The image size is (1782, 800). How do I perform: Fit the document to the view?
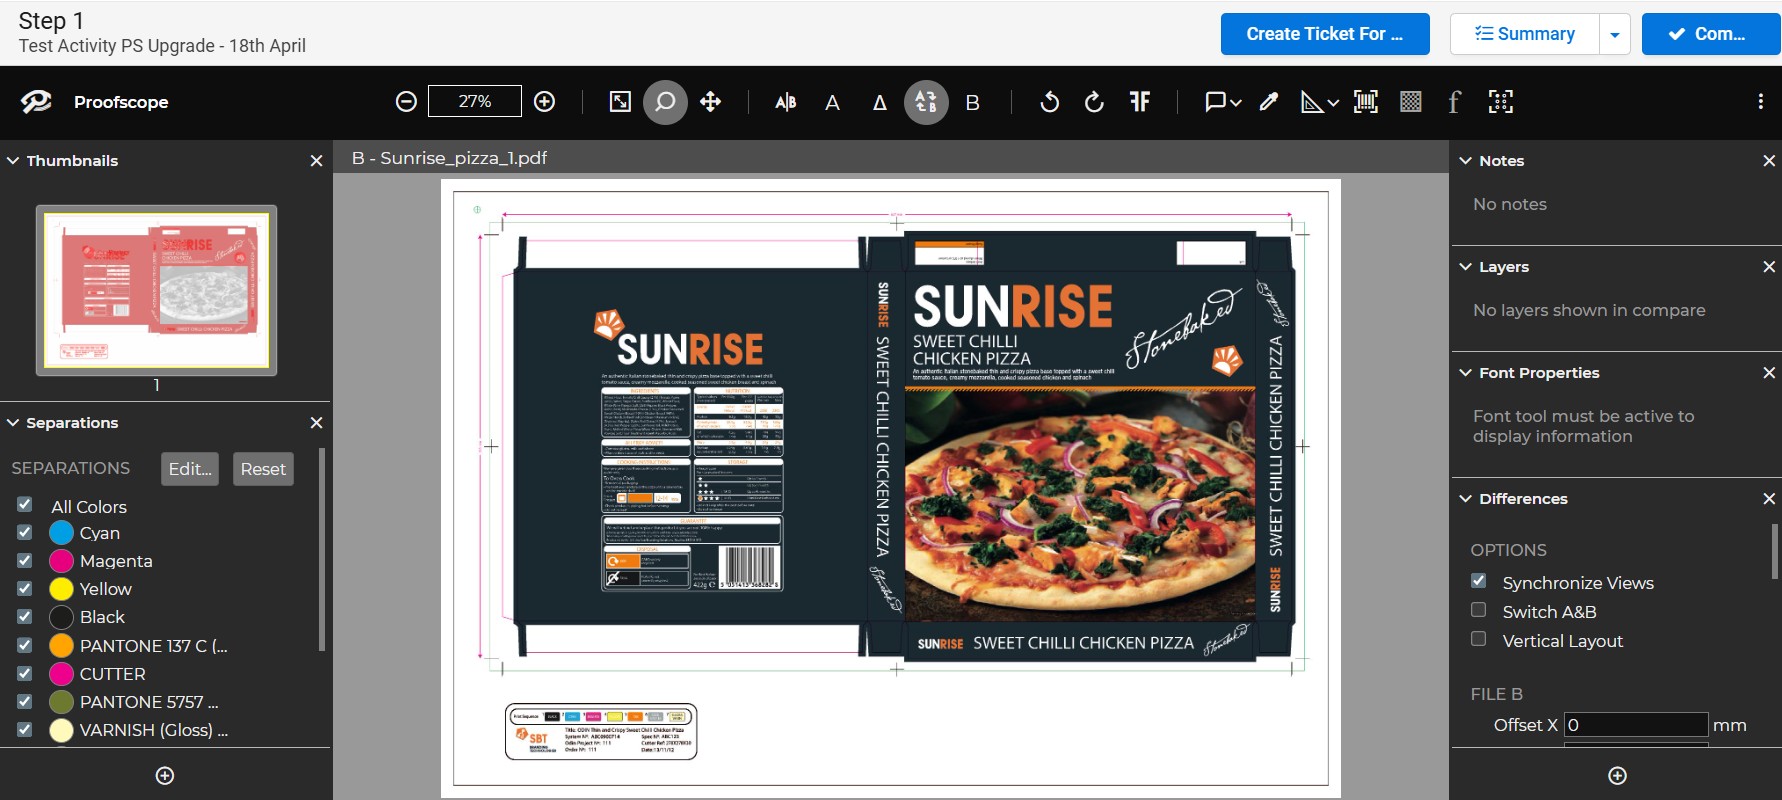pos(620,102)
